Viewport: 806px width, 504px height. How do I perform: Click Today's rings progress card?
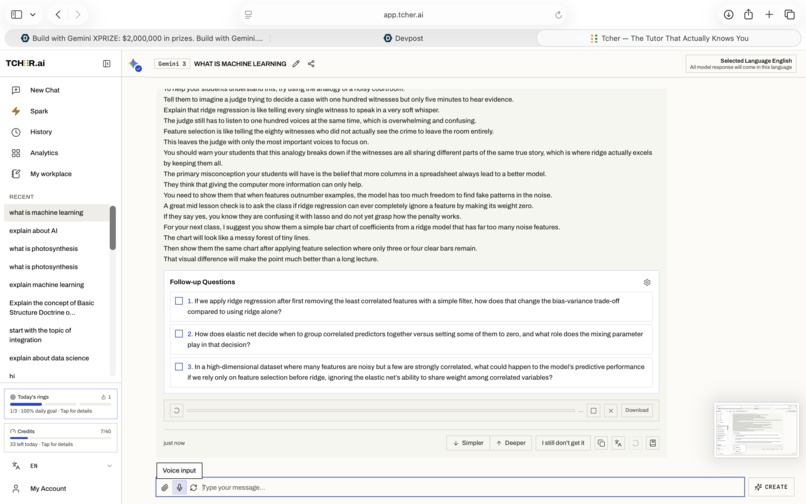tap(61, 404)
